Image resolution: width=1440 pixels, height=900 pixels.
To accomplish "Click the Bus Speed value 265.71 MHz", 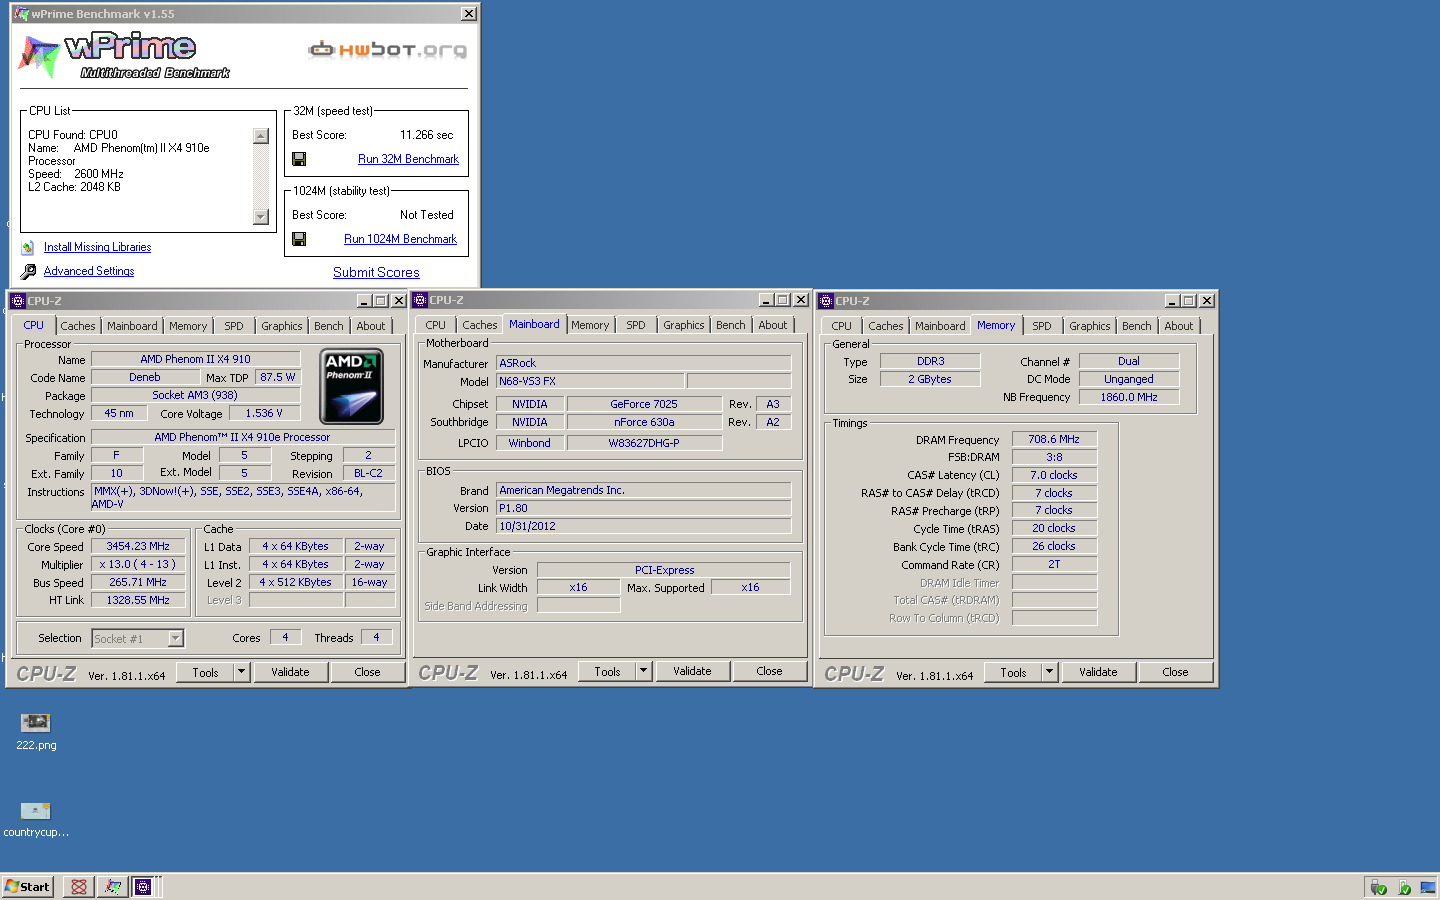I will pos(138,582).
